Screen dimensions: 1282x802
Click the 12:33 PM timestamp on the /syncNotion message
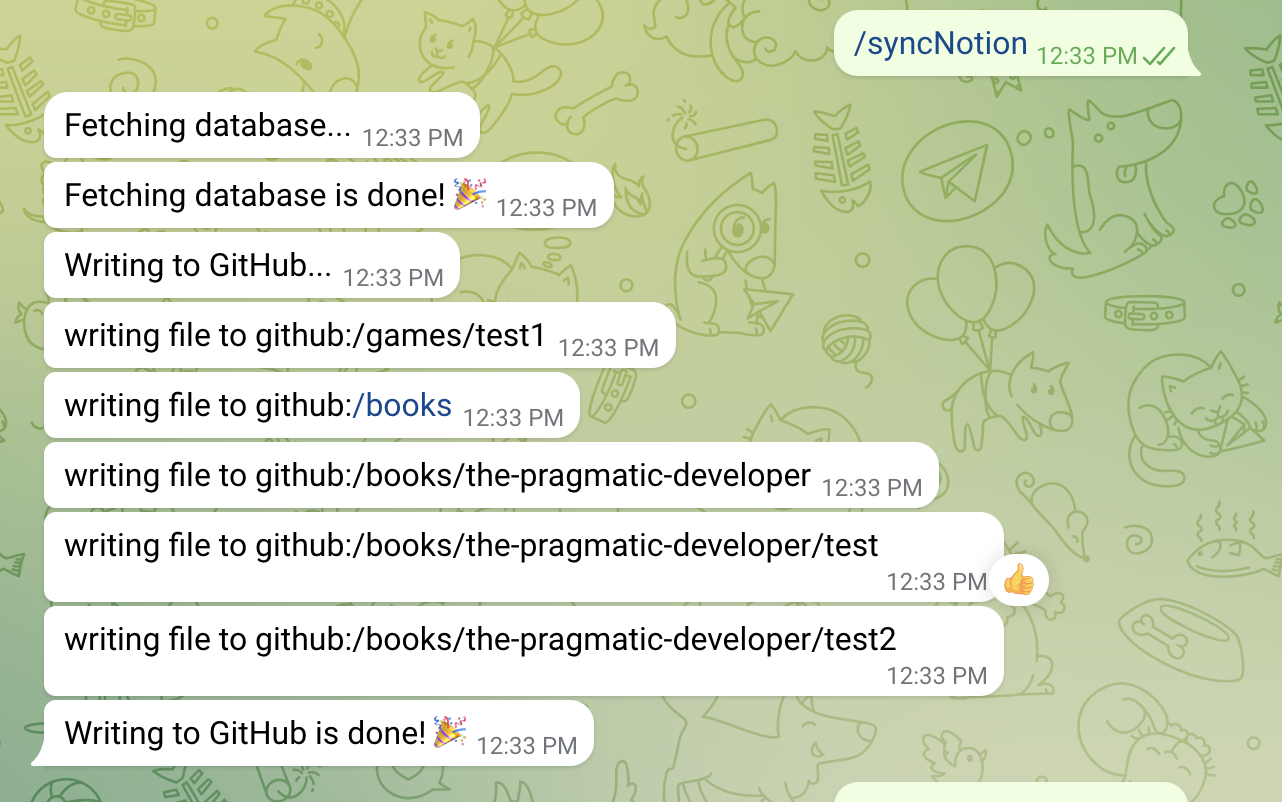point(1086,56)
